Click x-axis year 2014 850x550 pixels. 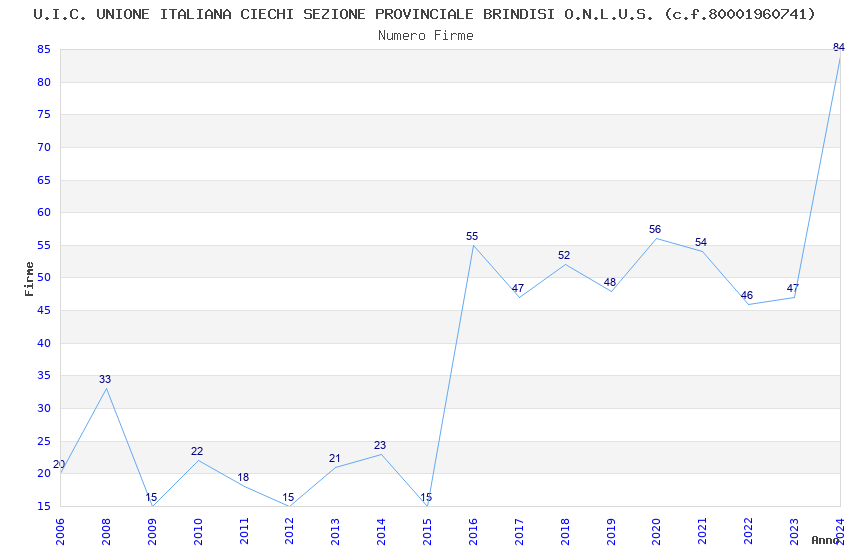[382, 531]
